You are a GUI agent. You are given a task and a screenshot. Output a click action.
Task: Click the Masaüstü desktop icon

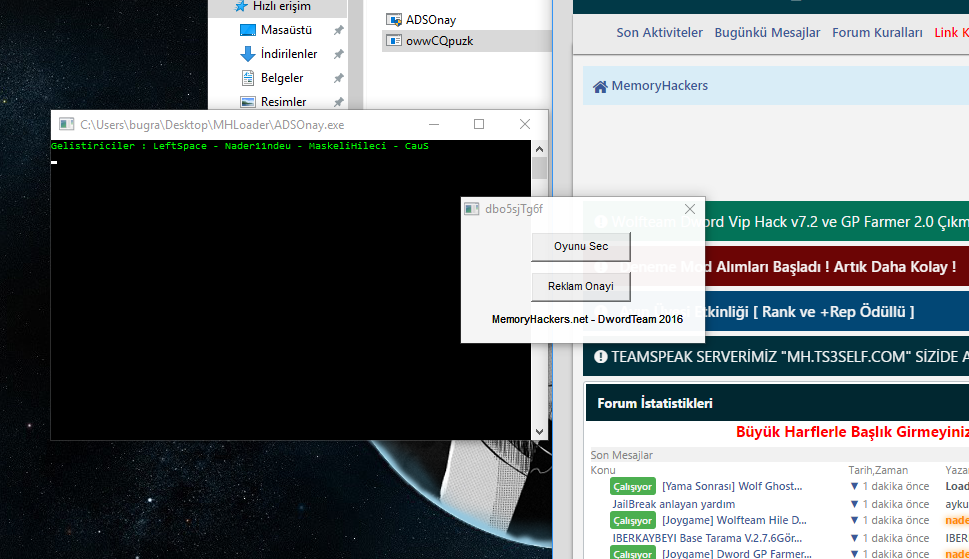(248, 30)
